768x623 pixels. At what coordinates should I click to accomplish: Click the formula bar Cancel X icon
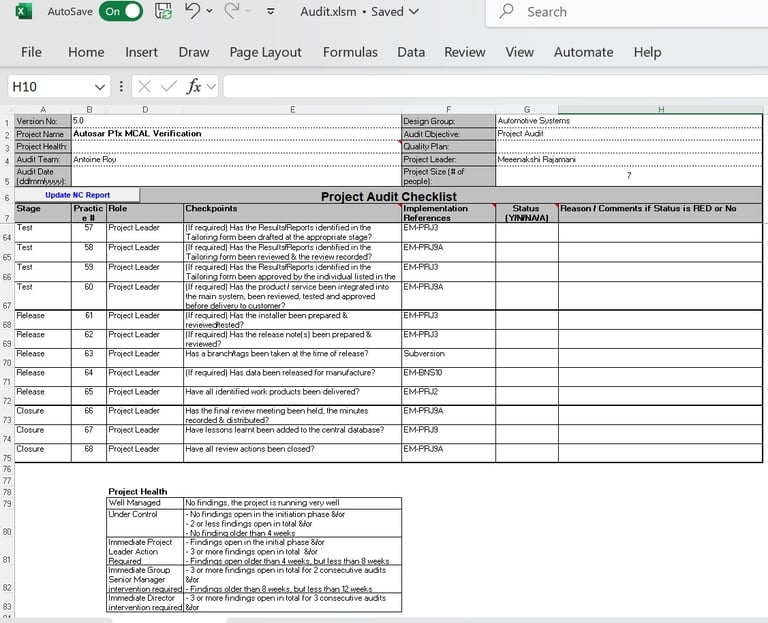tap(144, 87)
